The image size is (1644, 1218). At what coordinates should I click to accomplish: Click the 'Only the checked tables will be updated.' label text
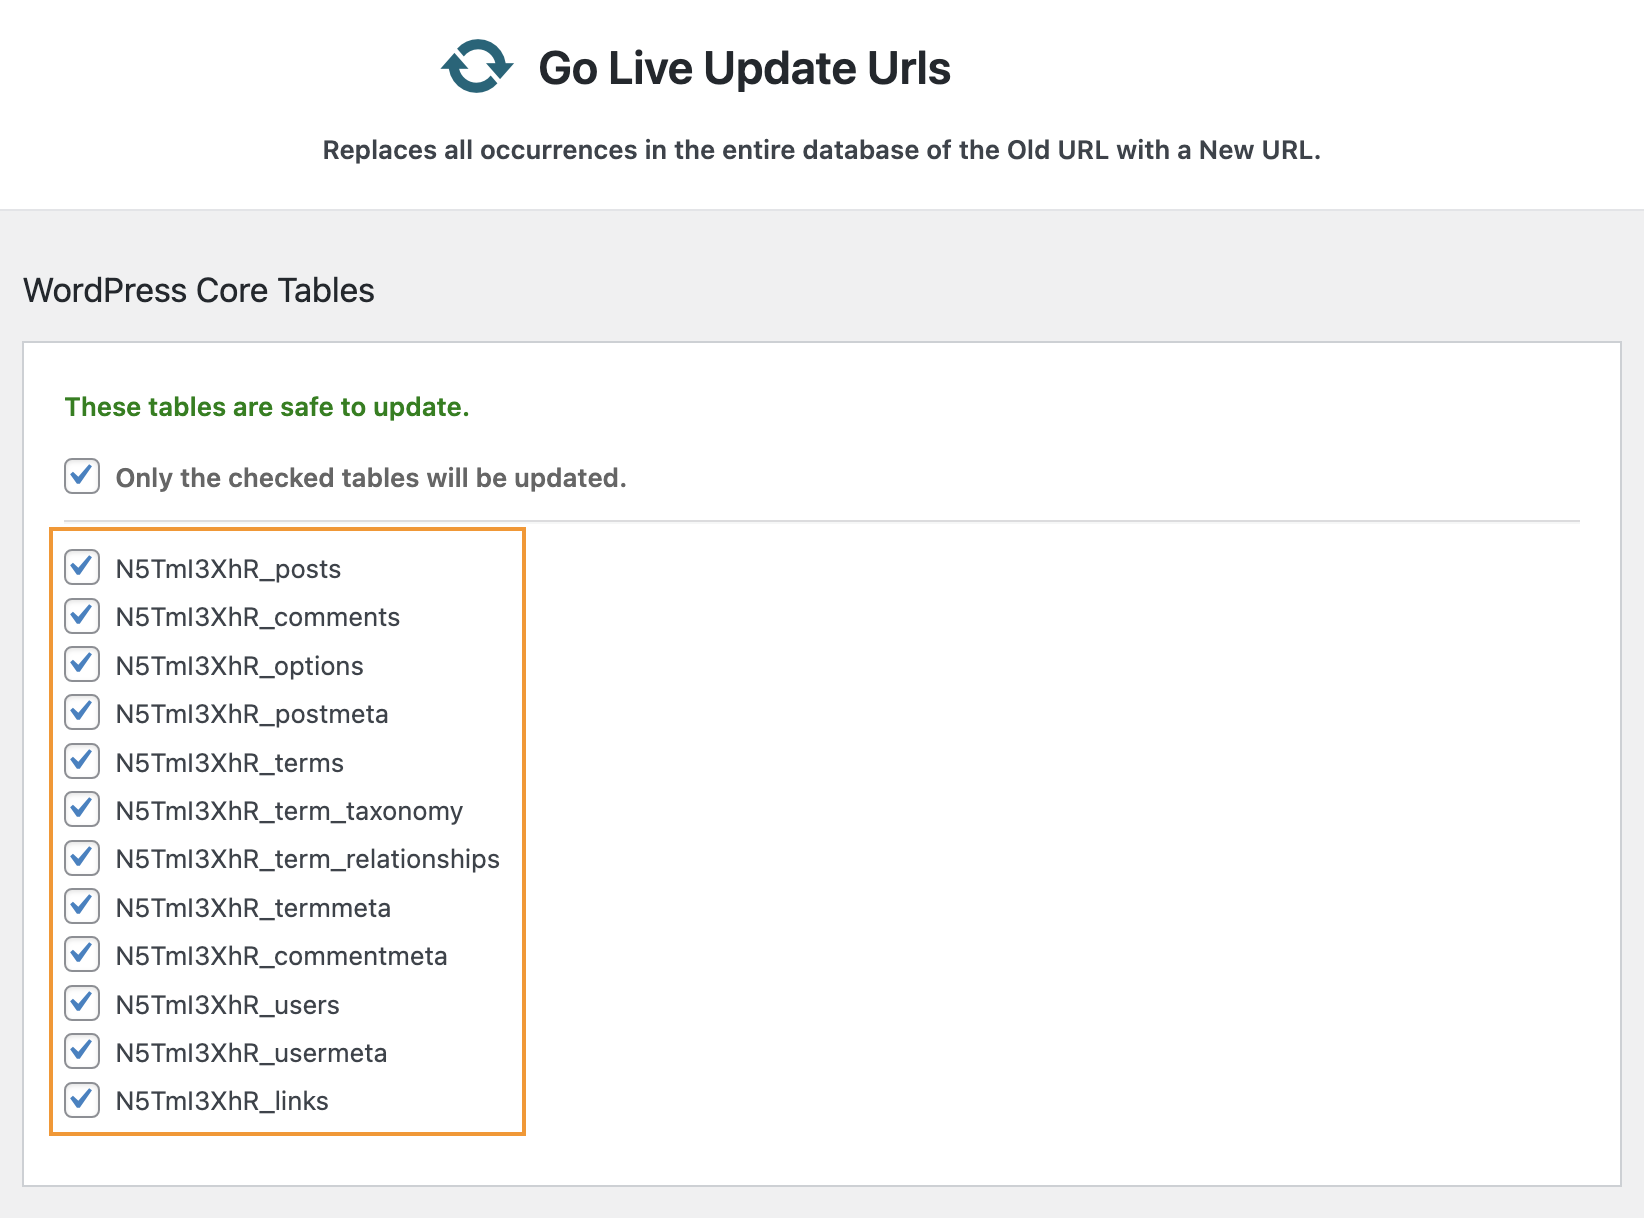click(x=371, y=478)
